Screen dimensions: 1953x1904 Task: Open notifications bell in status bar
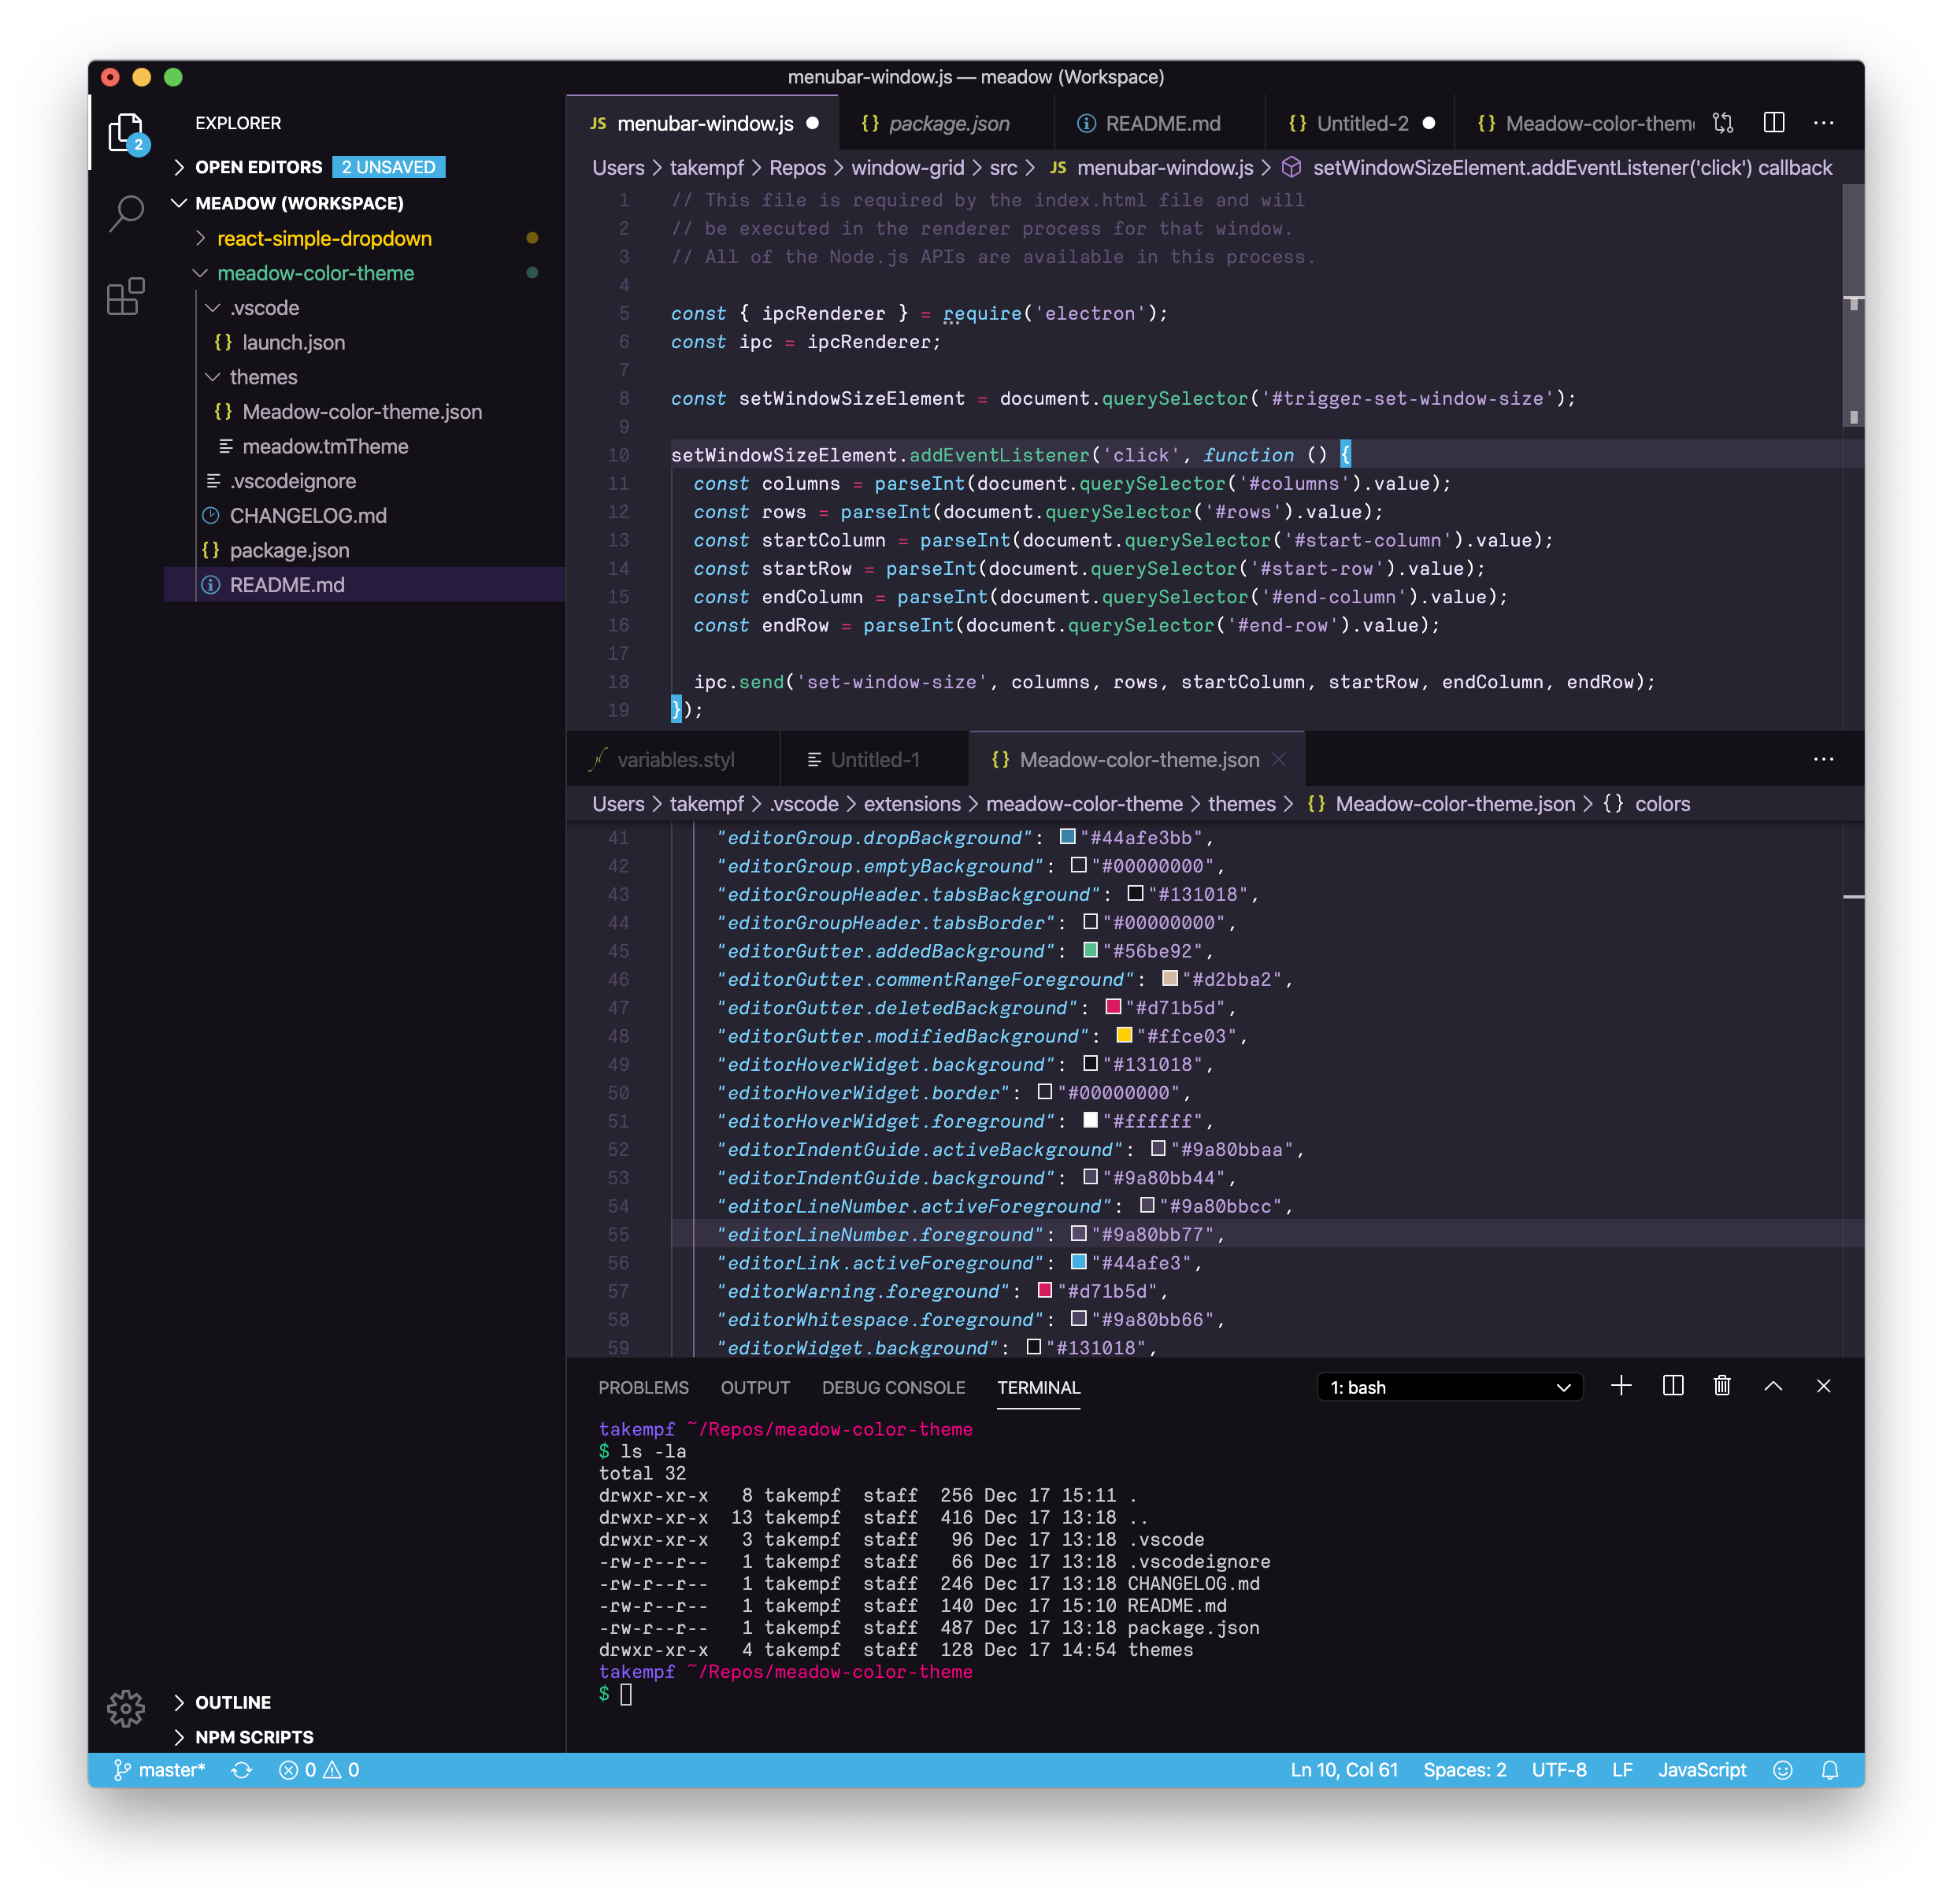(1830, 1770)
